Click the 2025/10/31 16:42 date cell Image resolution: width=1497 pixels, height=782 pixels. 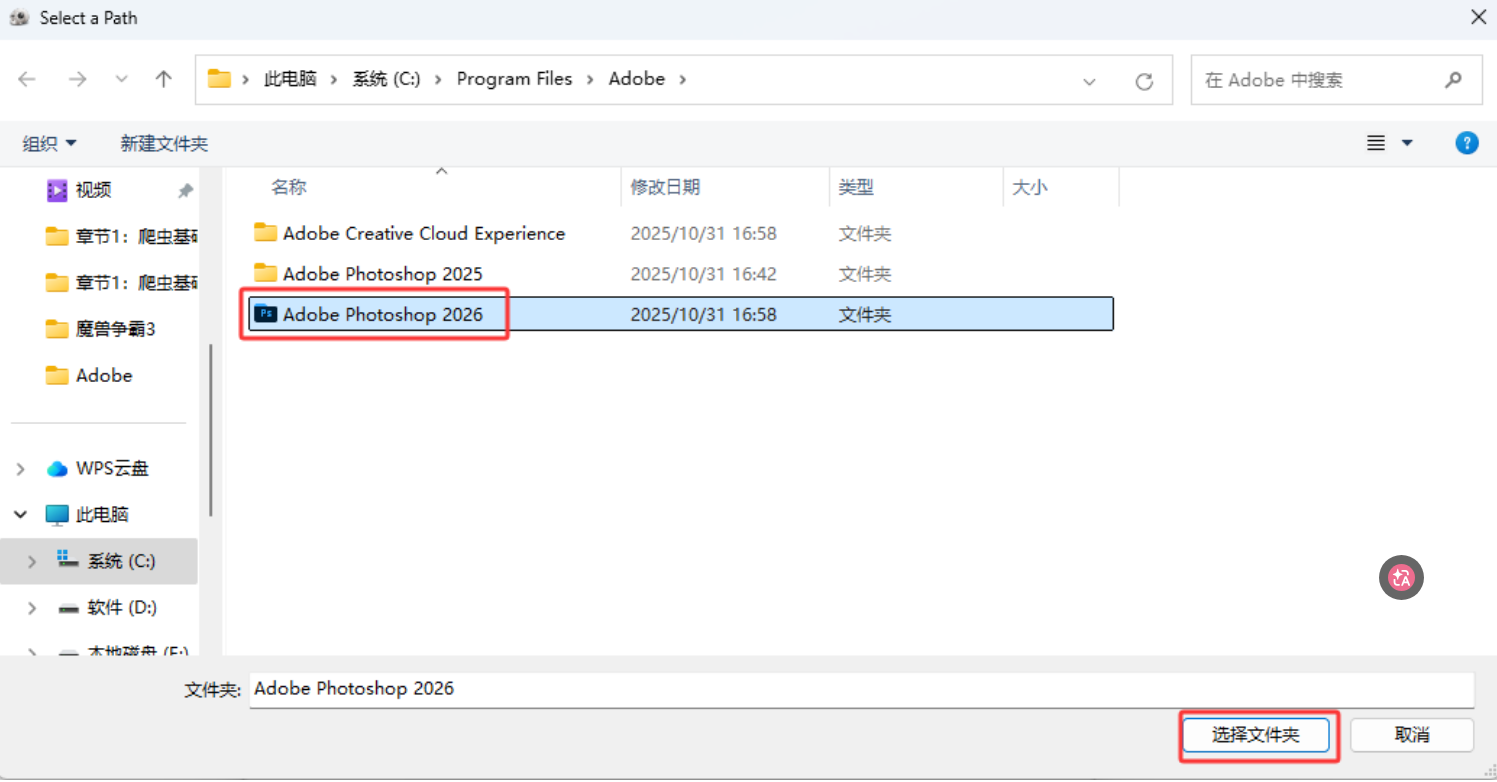pyautogui.click(x=703, y=273)
